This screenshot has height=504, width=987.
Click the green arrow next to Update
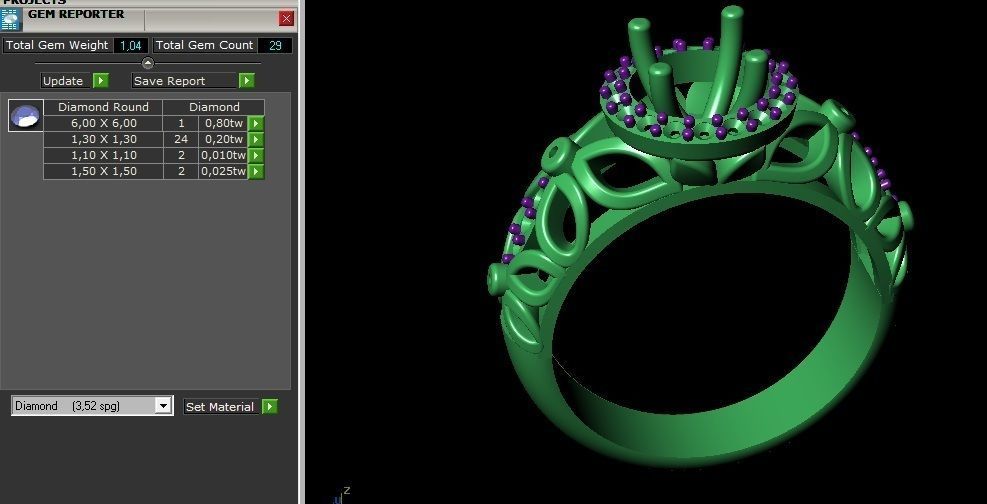(x=101, y=81)
